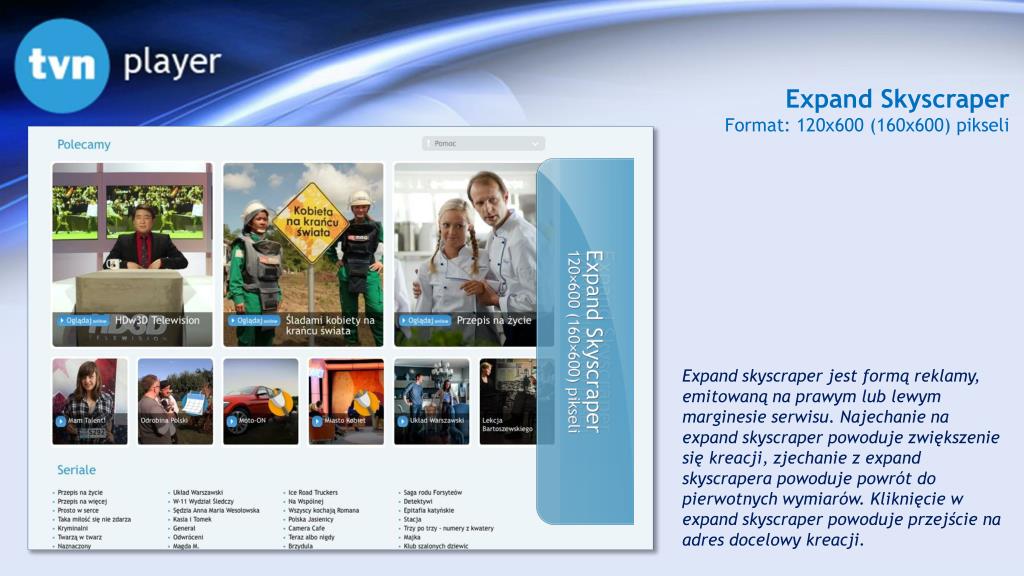Open the Twarzą w twarz link
Screen dimensions: 1024x576
[80, 537]
